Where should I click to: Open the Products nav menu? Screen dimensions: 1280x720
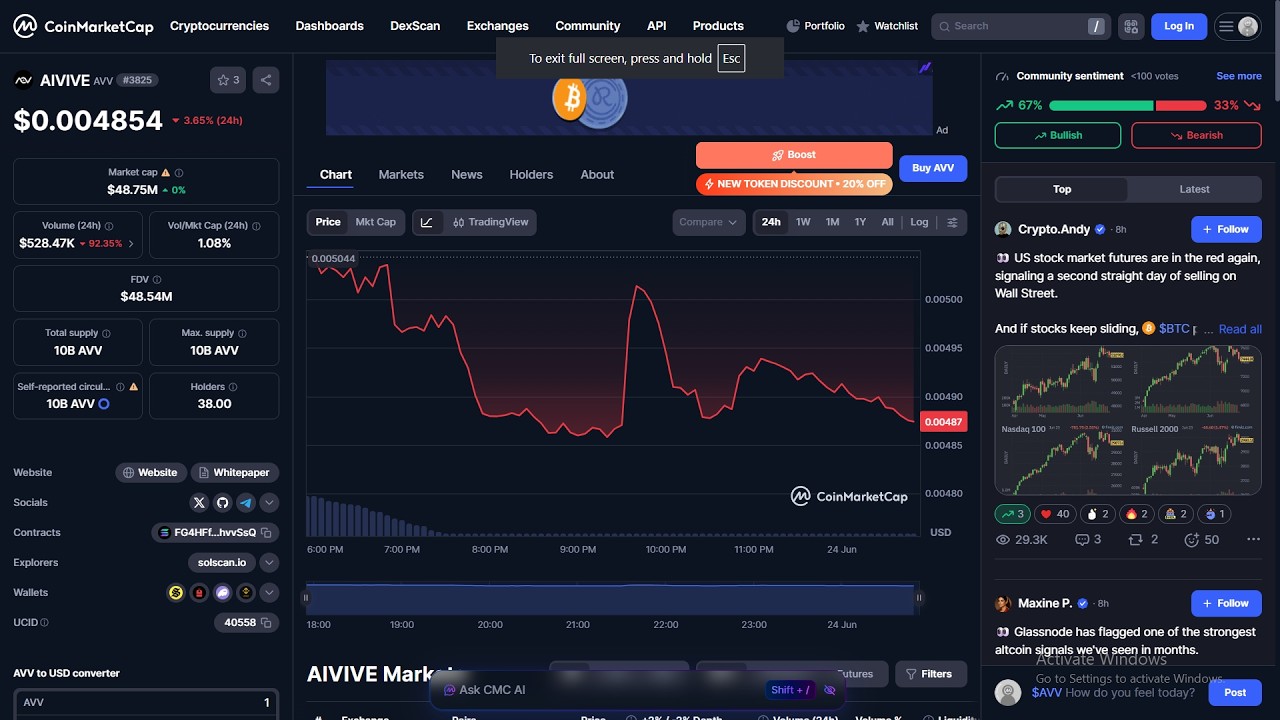pyautogui.click(x=718, y=26)
